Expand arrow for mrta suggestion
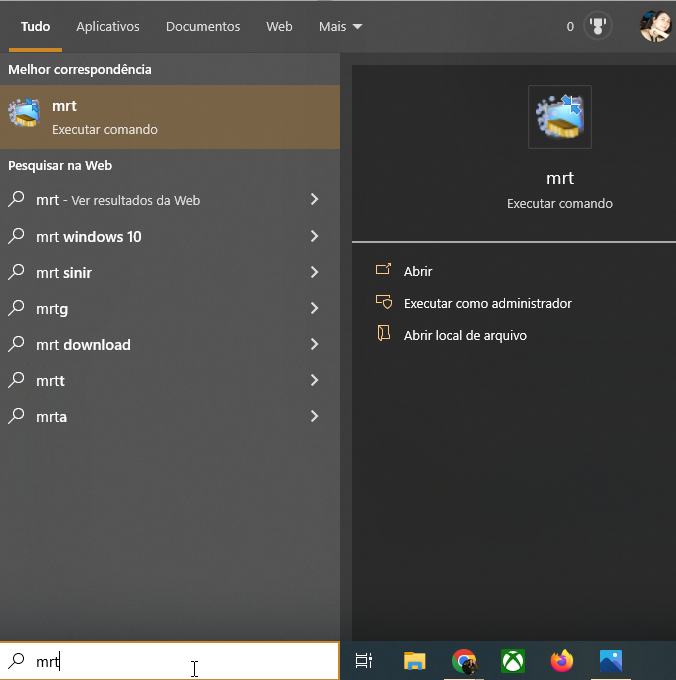This screenshot has height=680, width=676. pos(314,416)
